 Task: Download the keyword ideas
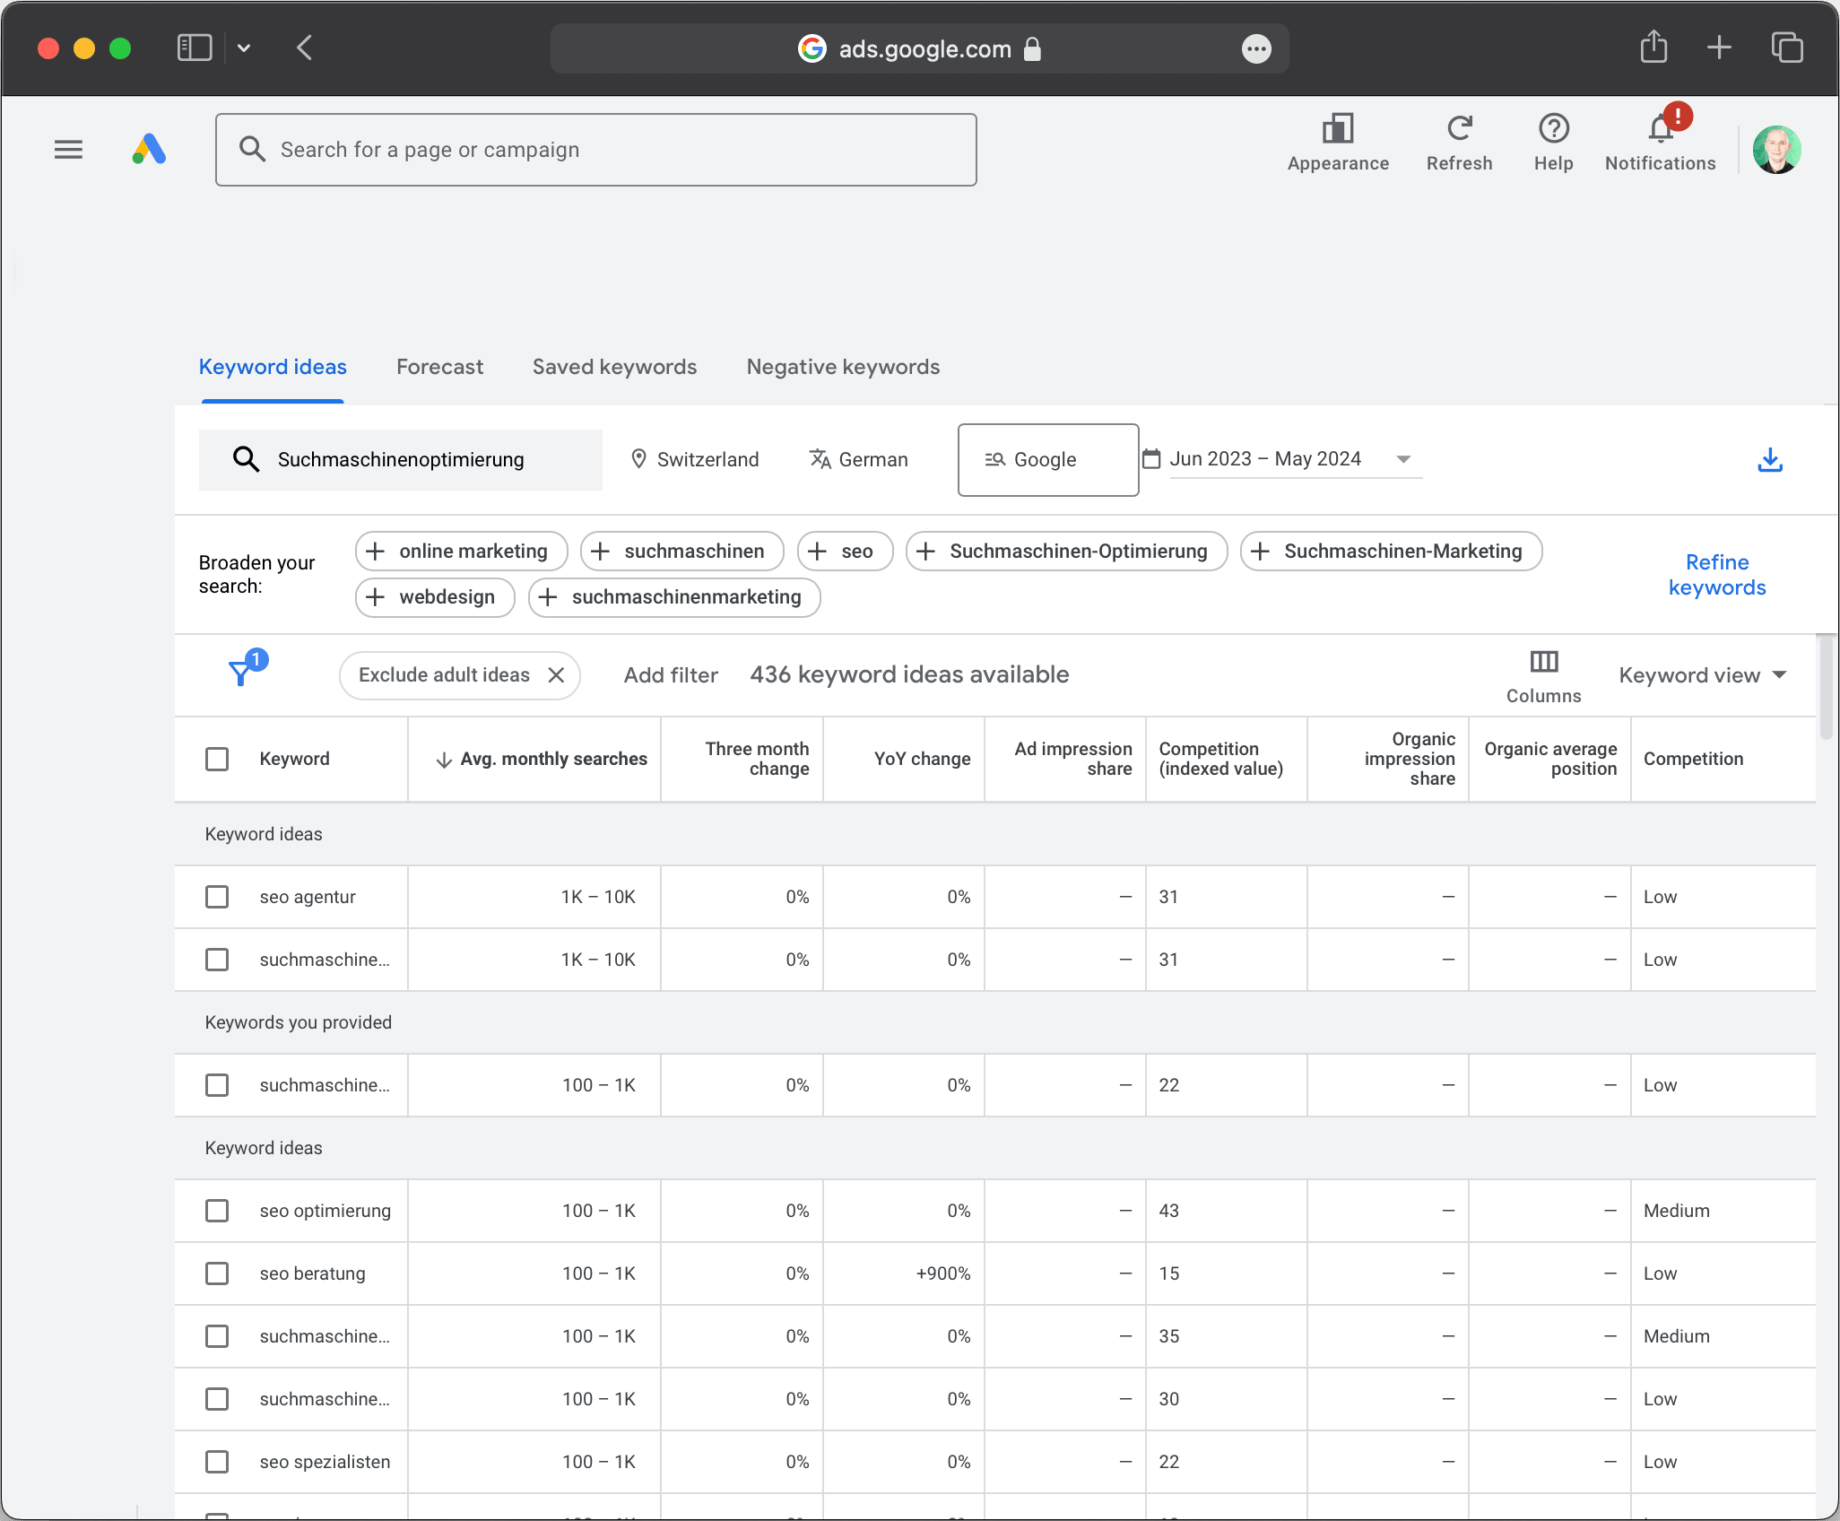1769,459
